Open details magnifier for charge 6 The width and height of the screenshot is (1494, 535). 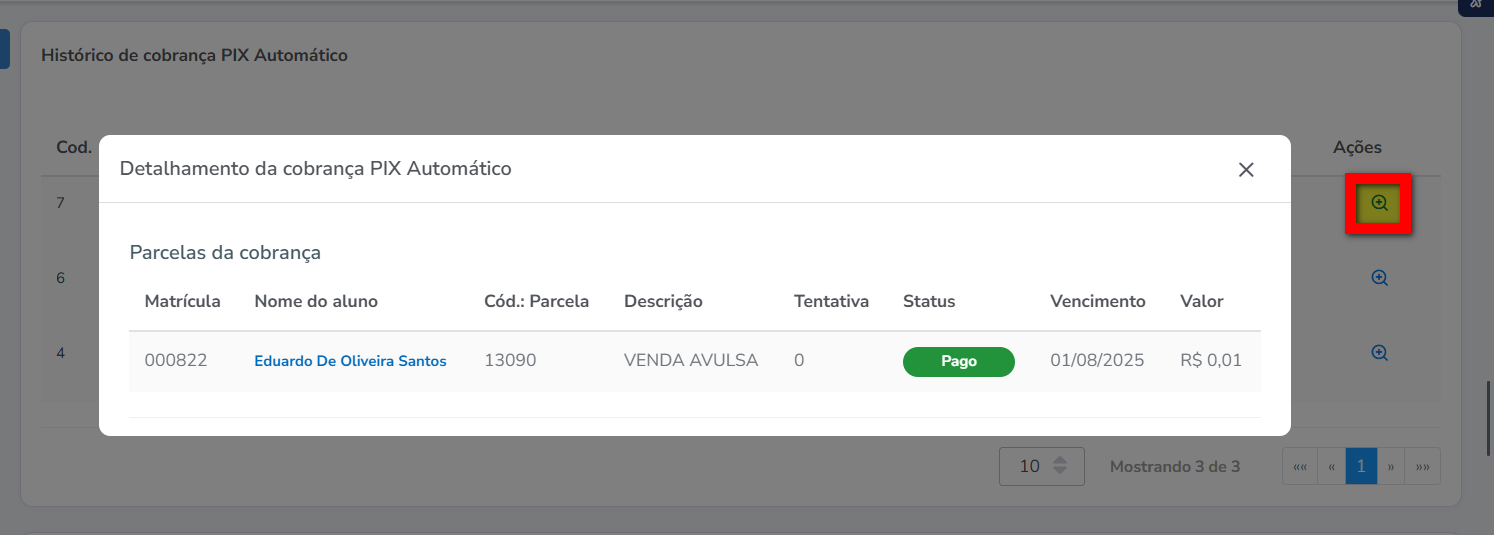click(x=1379, y=278)
